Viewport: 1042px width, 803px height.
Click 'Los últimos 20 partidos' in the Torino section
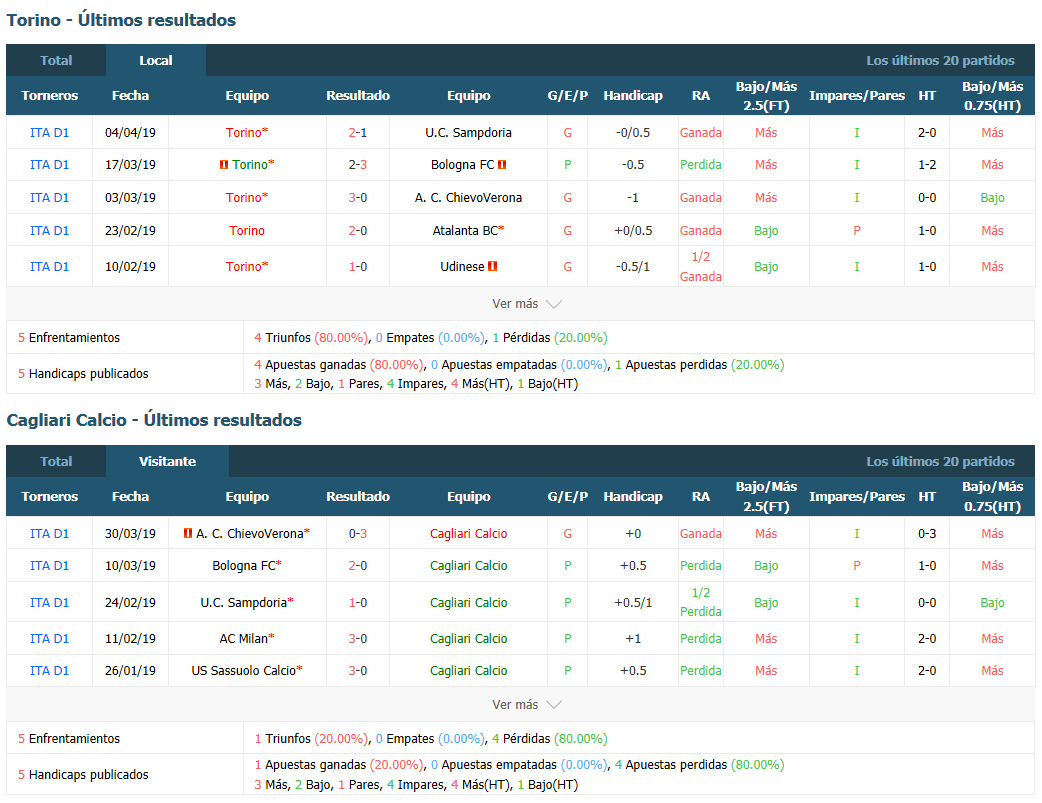coord(940,60)
